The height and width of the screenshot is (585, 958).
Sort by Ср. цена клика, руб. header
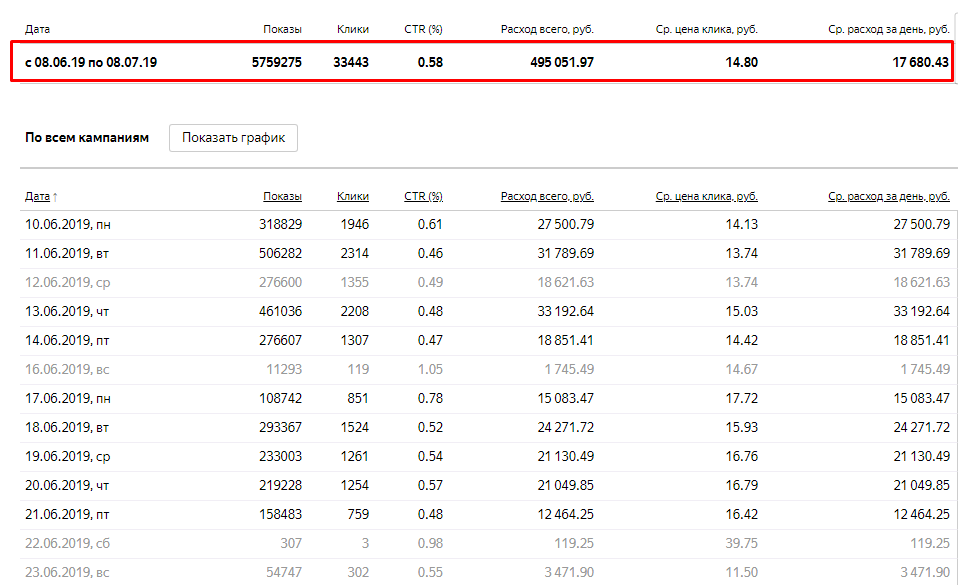(x=706, y=196)
